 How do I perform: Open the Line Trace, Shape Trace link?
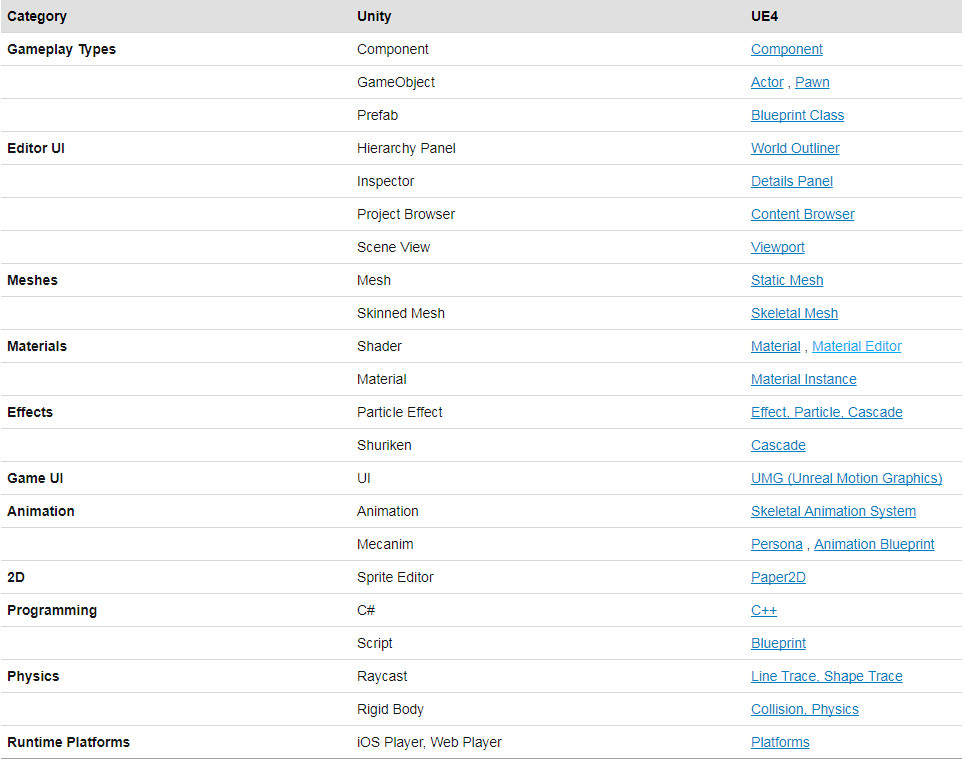point(826,677)
